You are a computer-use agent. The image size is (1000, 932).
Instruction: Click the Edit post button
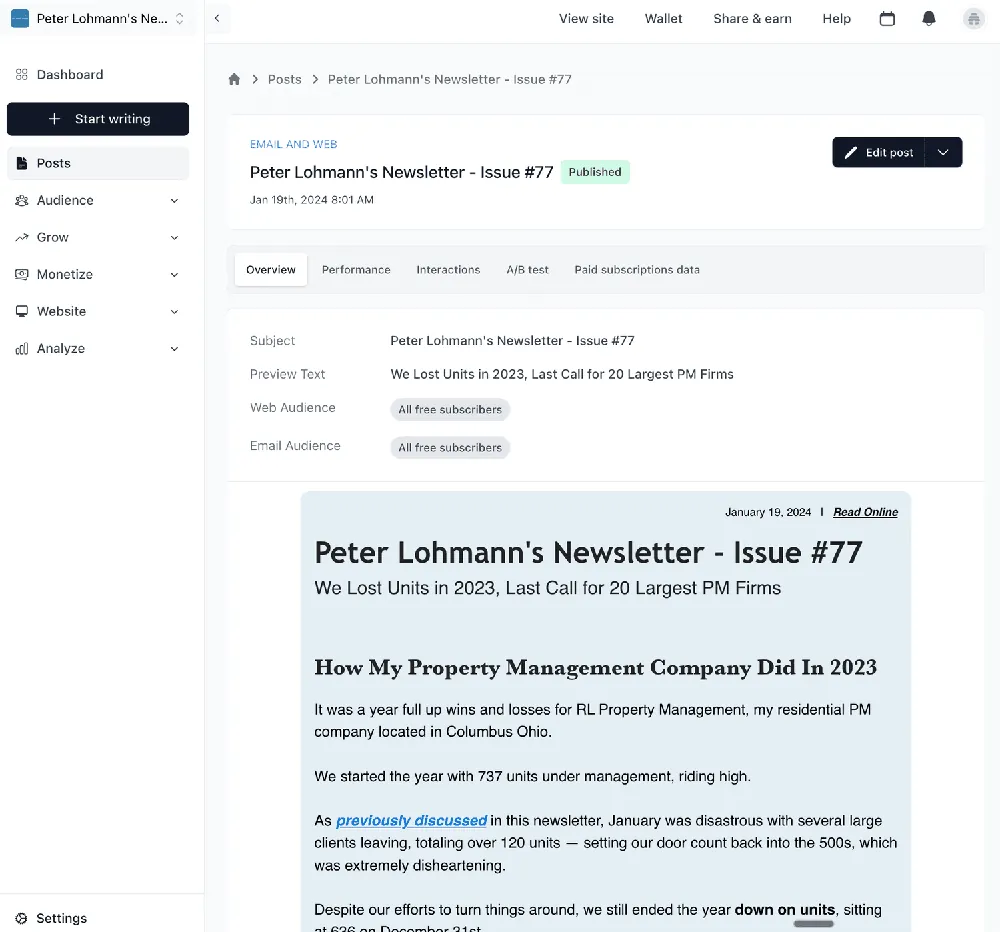point(878,152)
